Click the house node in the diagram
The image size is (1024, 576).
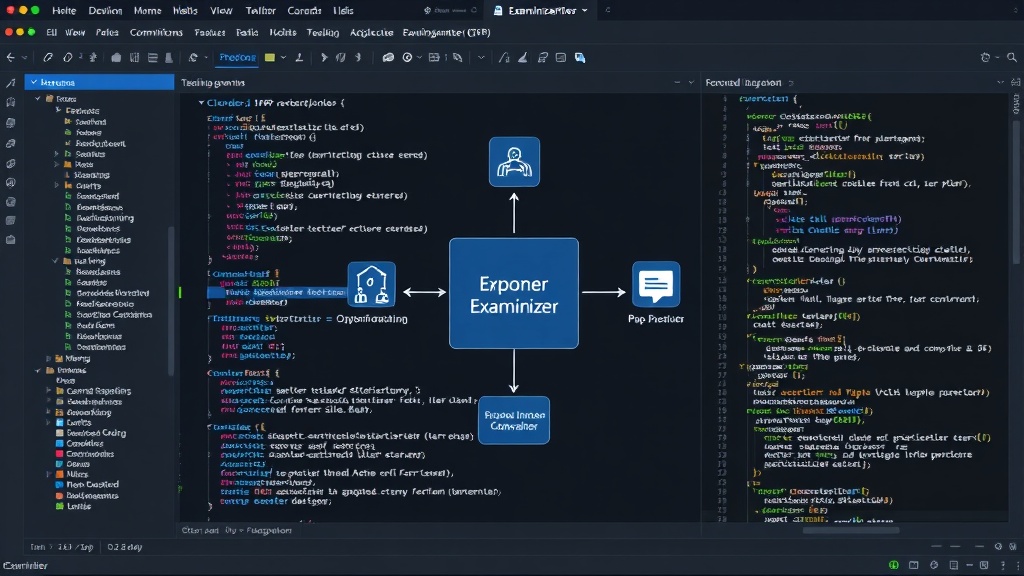click(372, 285)
